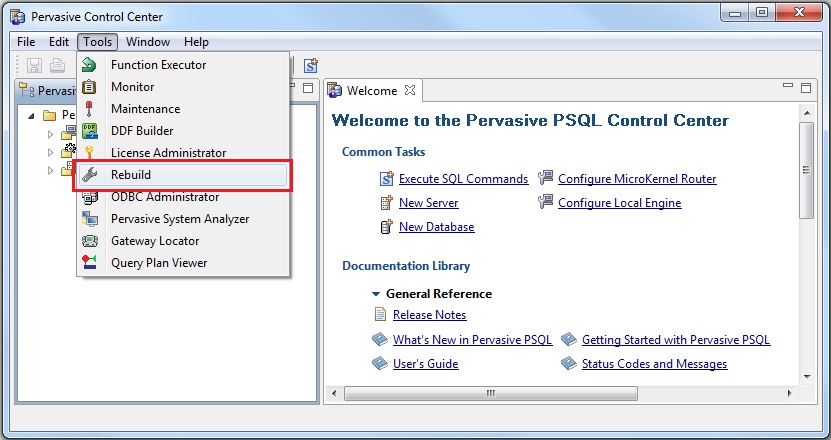Click the DDF Builder icon

point(90,131)
